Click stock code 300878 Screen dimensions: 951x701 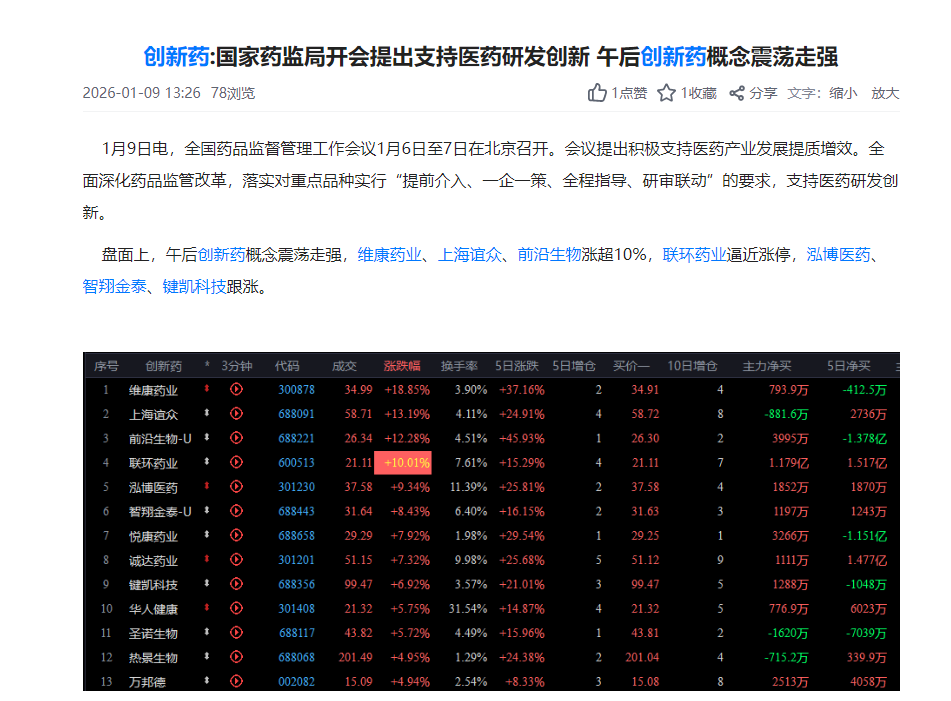pos(297,390)
